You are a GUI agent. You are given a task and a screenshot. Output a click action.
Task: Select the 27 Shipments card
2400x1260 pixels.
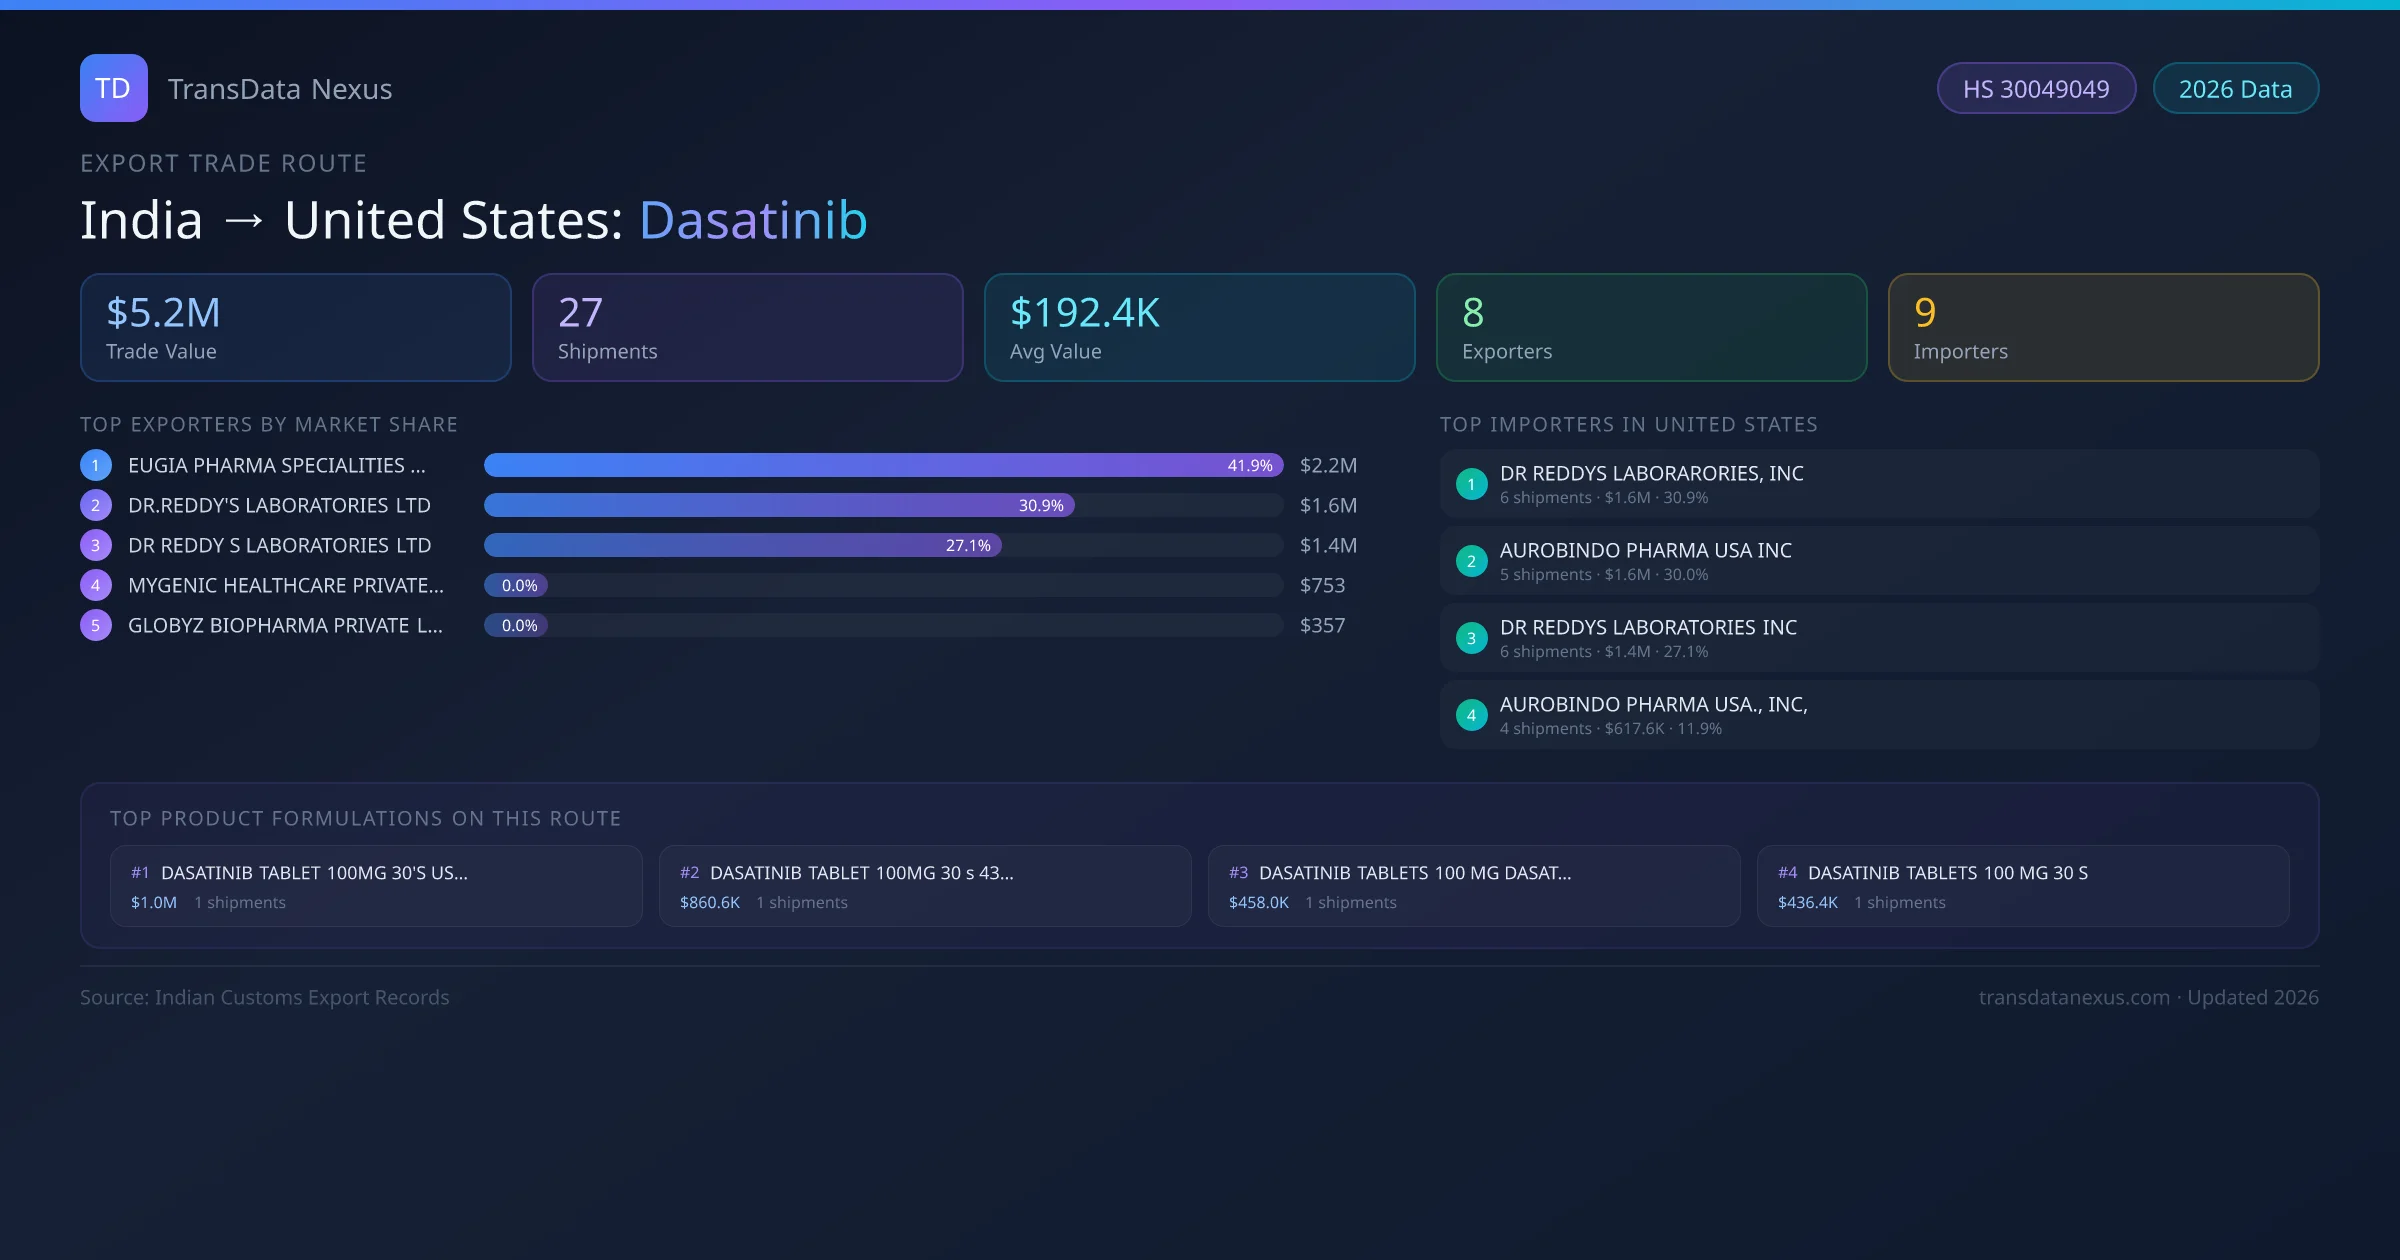[747, 327]
